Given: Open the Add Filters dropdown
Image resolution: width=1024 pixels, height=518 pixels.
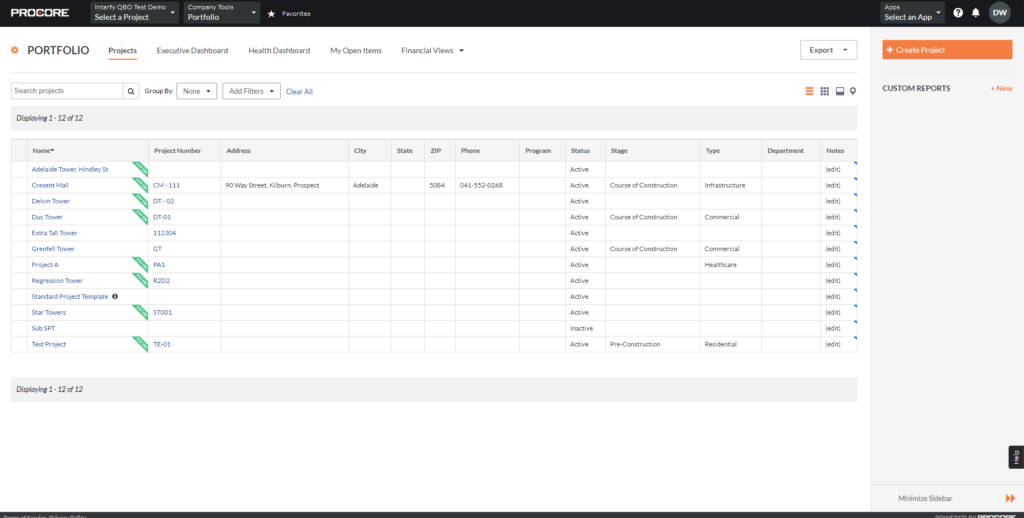Looking at the screenshot, I should (251, 91).
